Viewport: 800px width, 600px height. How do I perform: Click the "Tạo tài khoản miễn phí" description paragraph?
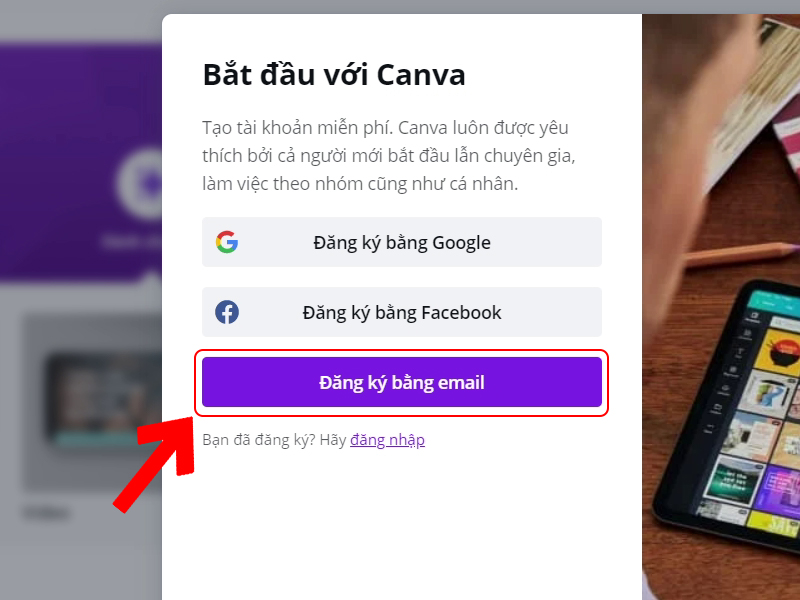389,156
